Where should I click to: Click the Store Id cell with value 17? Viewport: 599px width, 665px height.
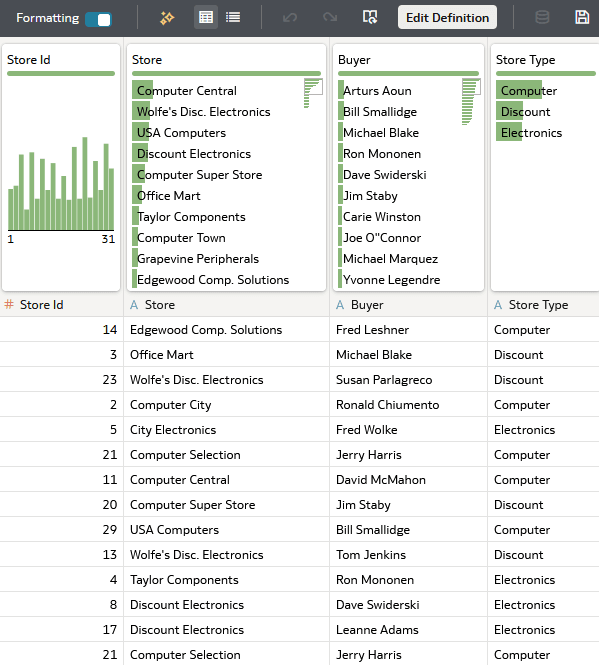[x=62, y=629]
